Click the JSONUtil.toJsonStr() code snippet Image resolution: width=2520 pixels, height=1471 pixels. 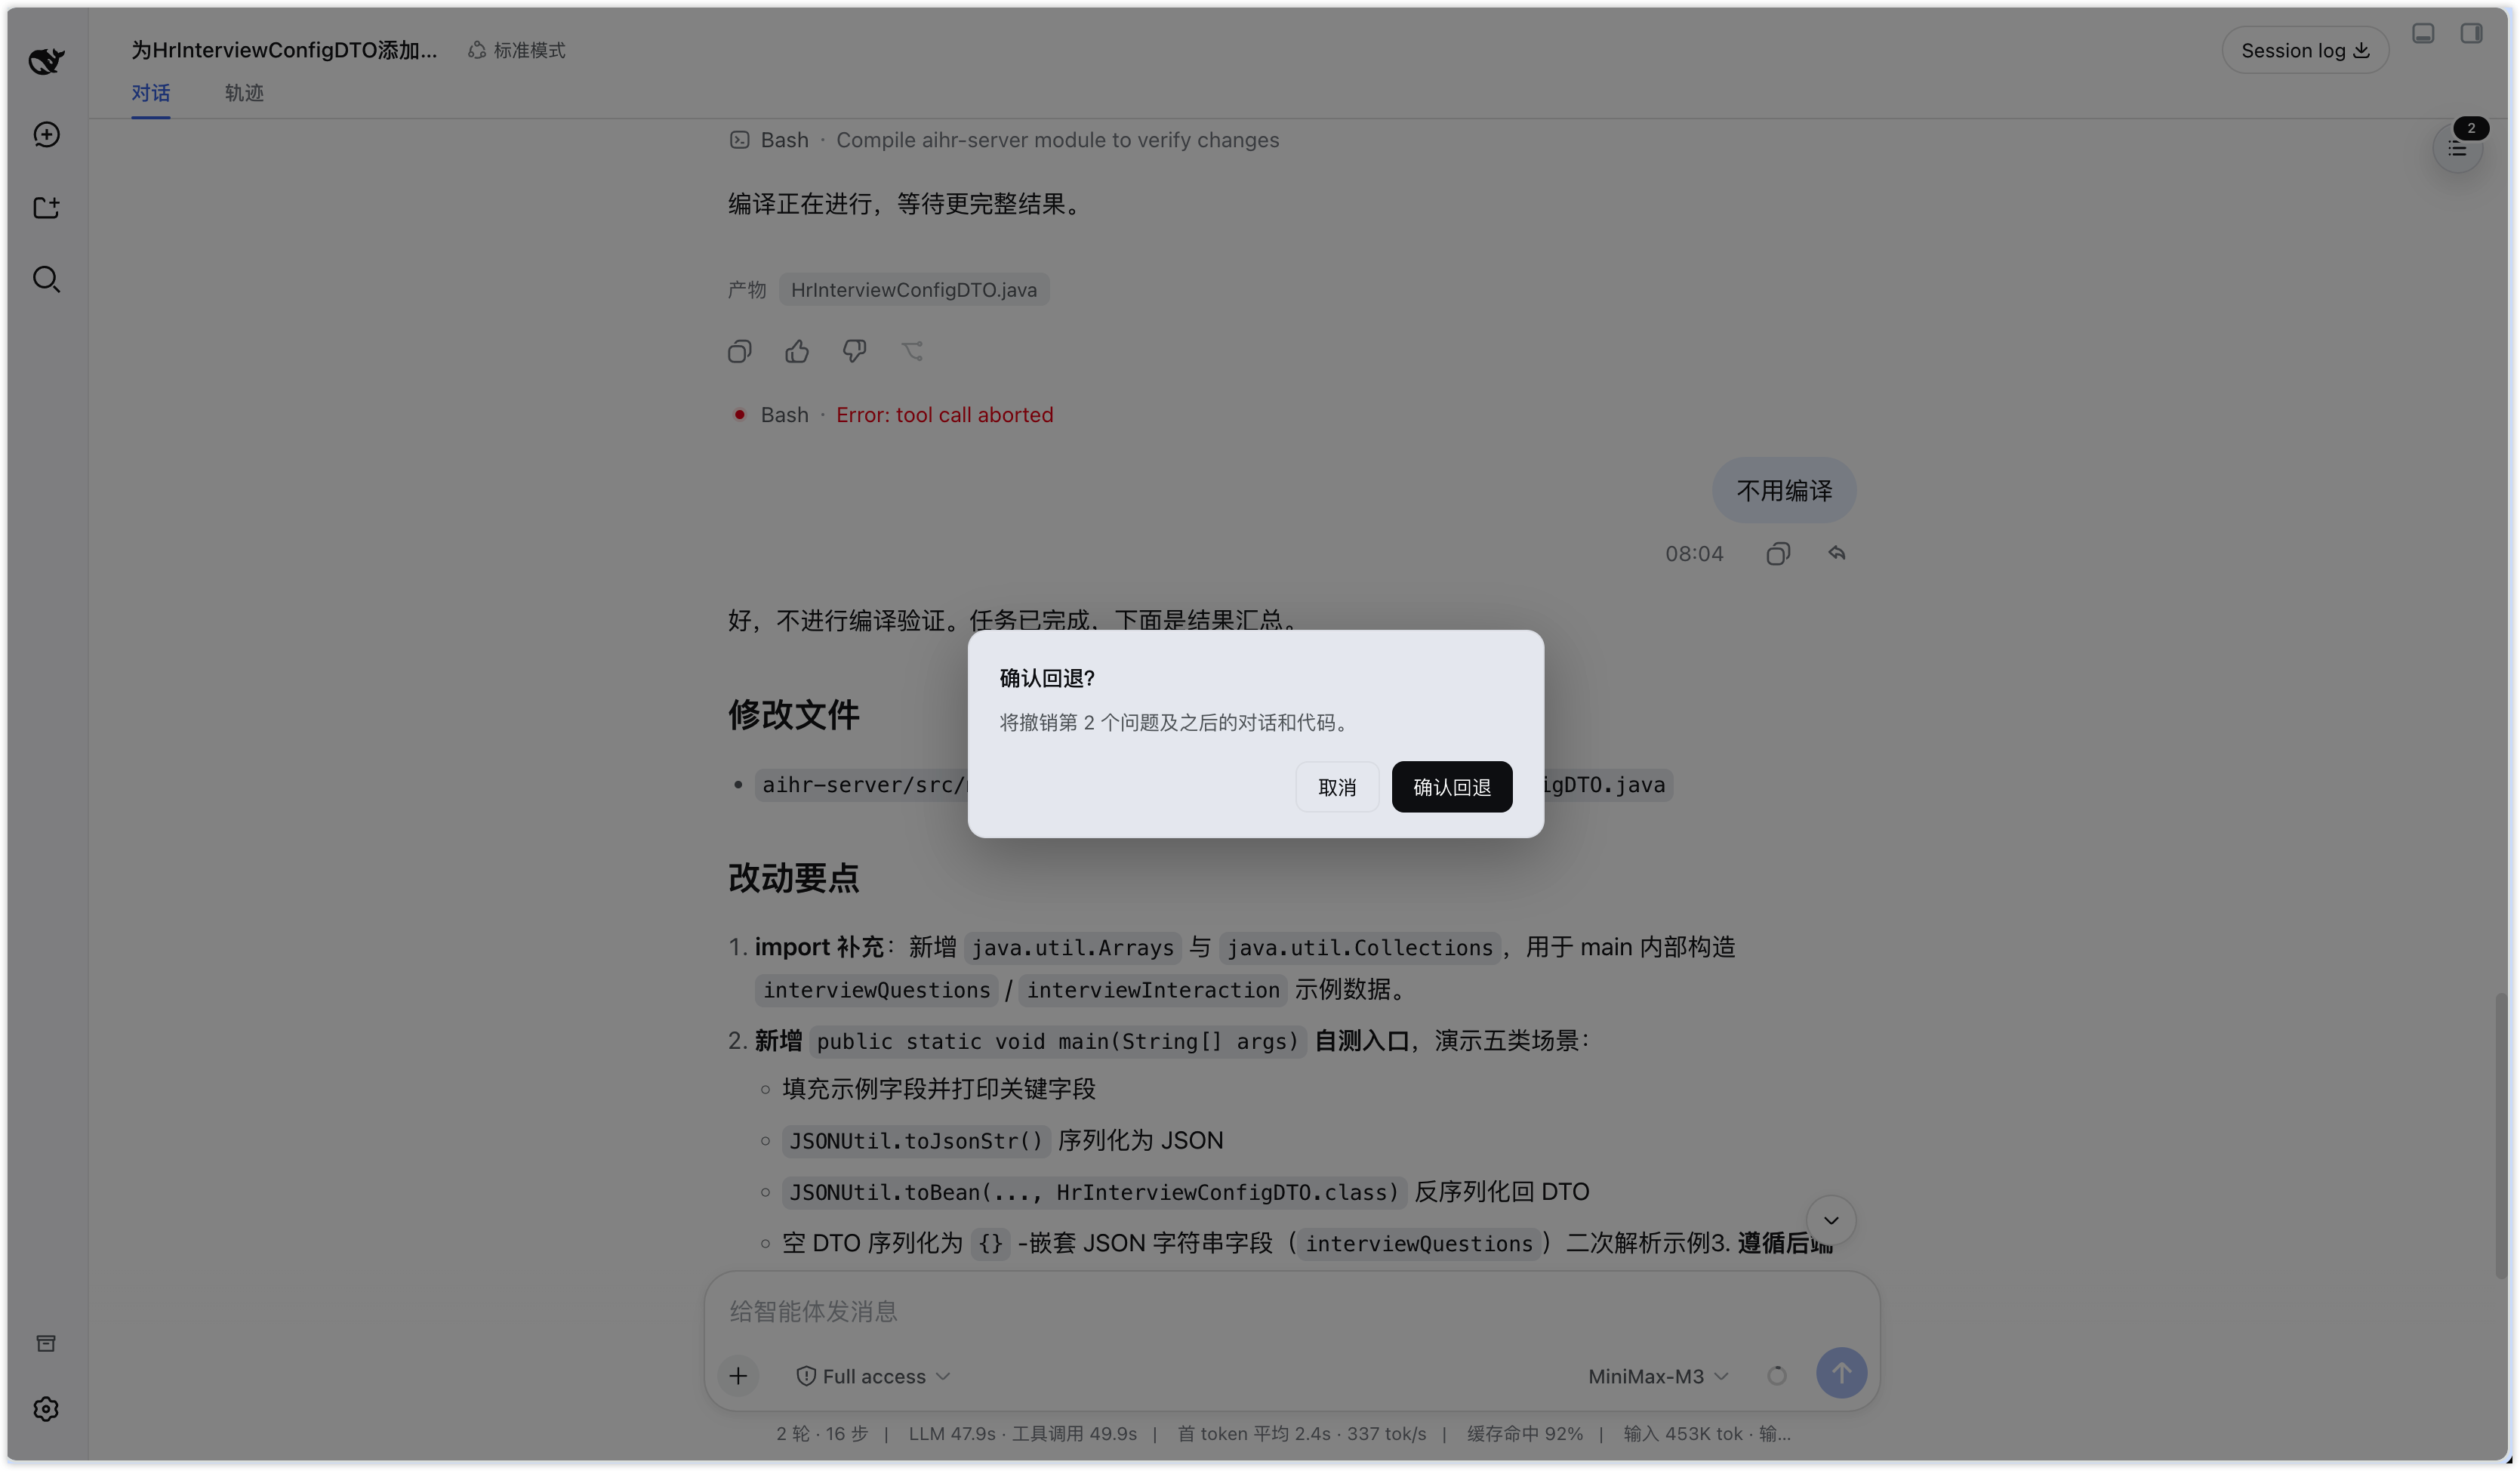[915, 1140]
